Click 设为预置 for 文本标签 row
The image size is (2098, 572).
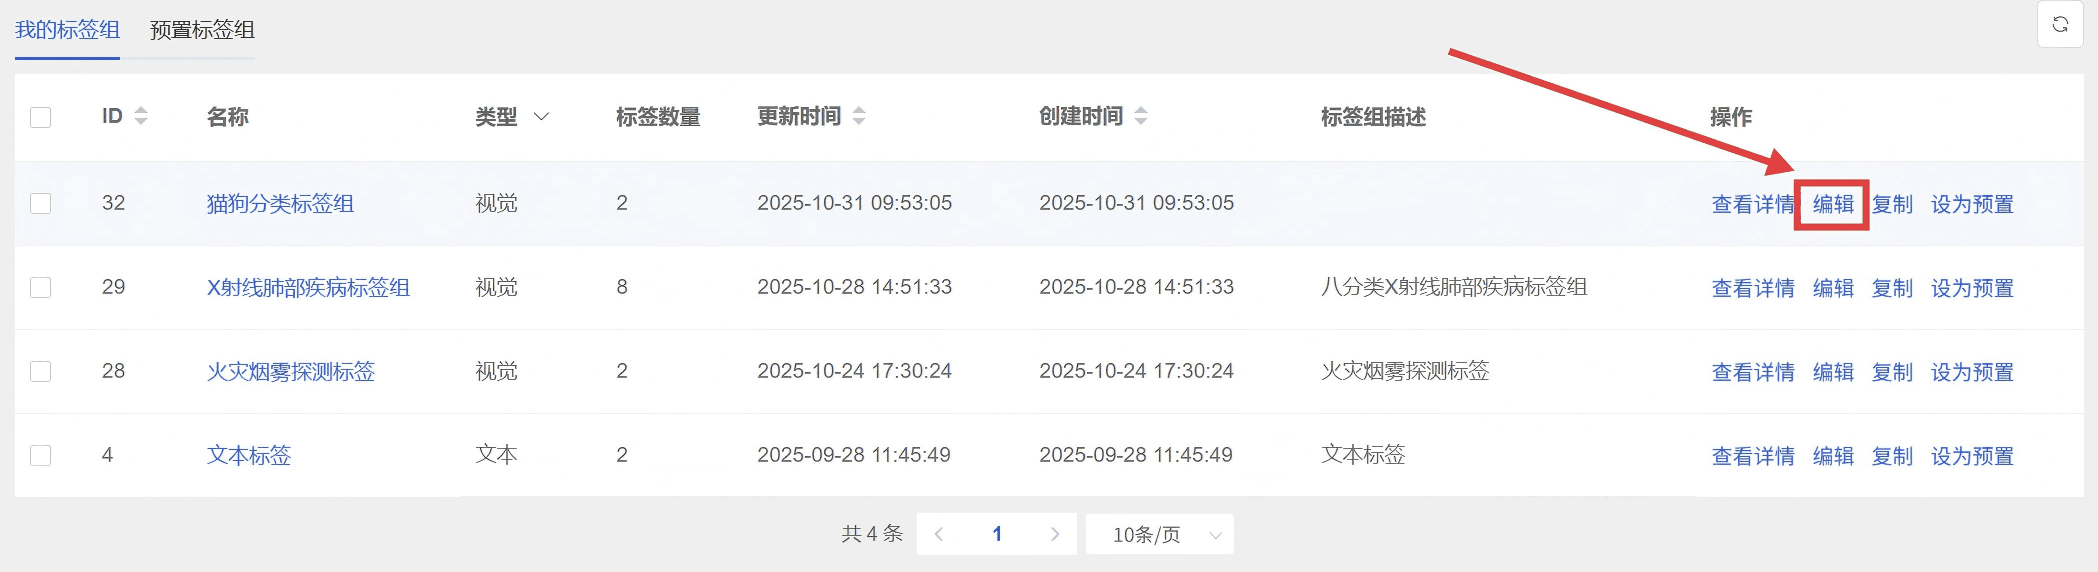(1971, 456)
